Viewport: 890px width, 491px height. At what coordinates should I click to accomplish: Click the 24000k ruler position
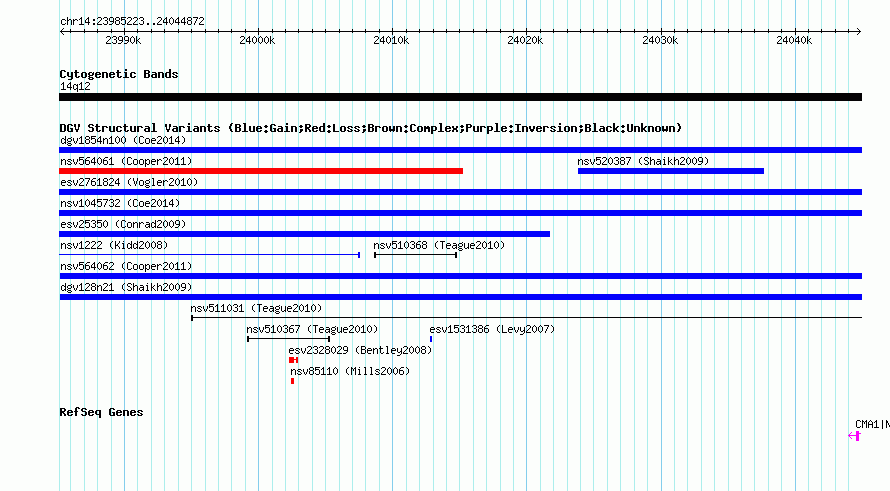tap(257, 40)
